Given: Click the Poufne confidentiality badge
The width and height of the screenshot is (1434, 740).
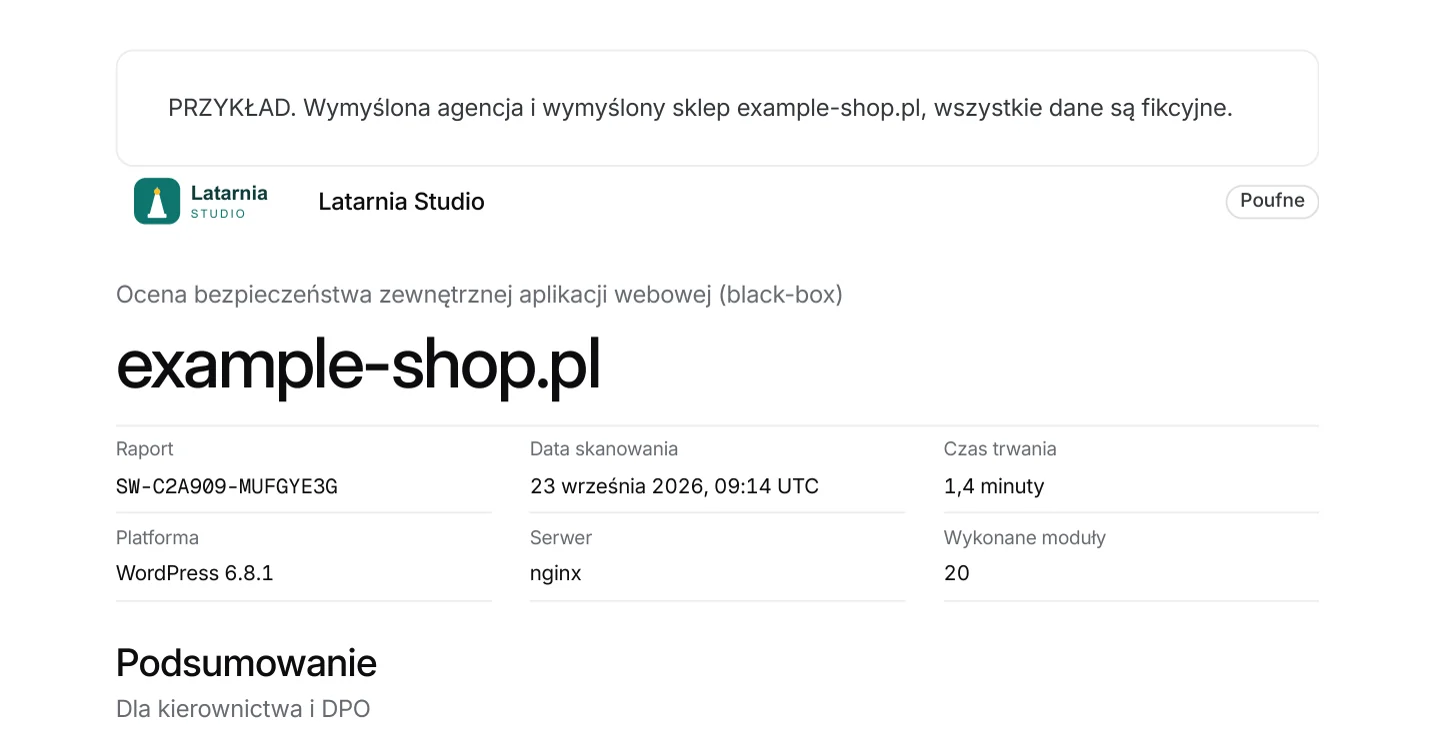Looking at the screenshot, I should tap(1272, 201).
